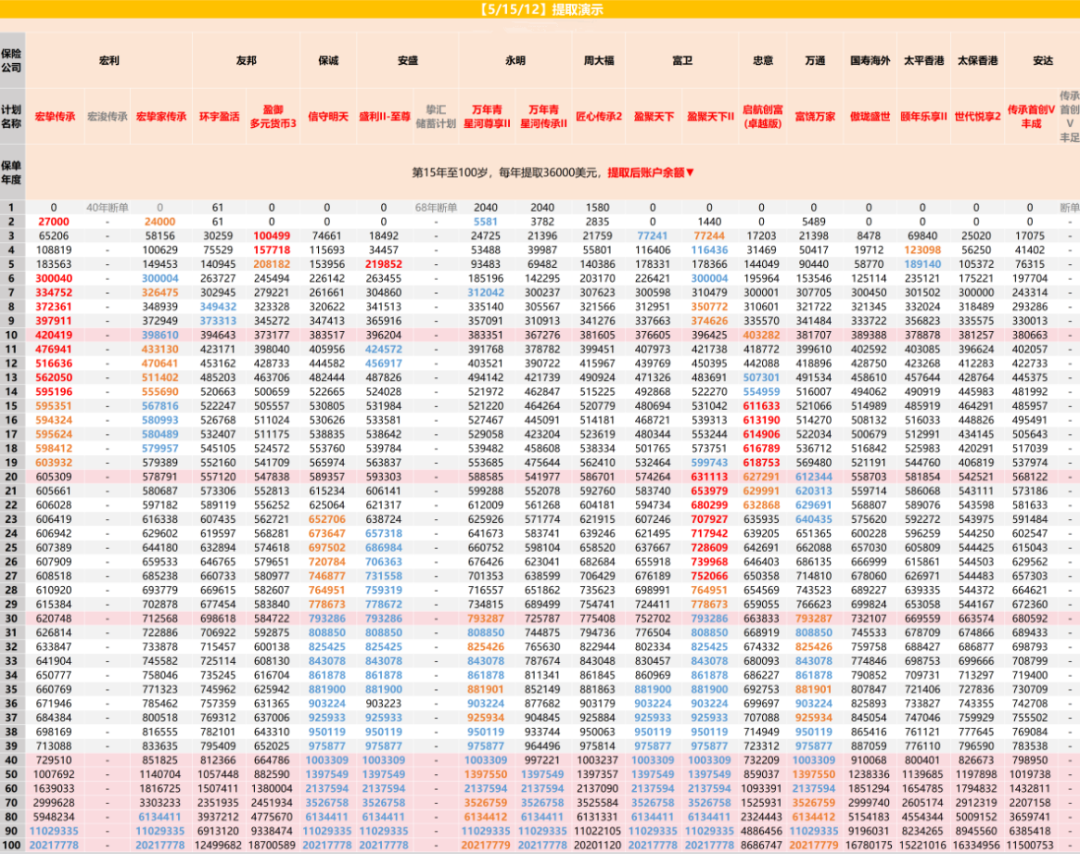Select the 友邦 company header cell

pos(245,61)
